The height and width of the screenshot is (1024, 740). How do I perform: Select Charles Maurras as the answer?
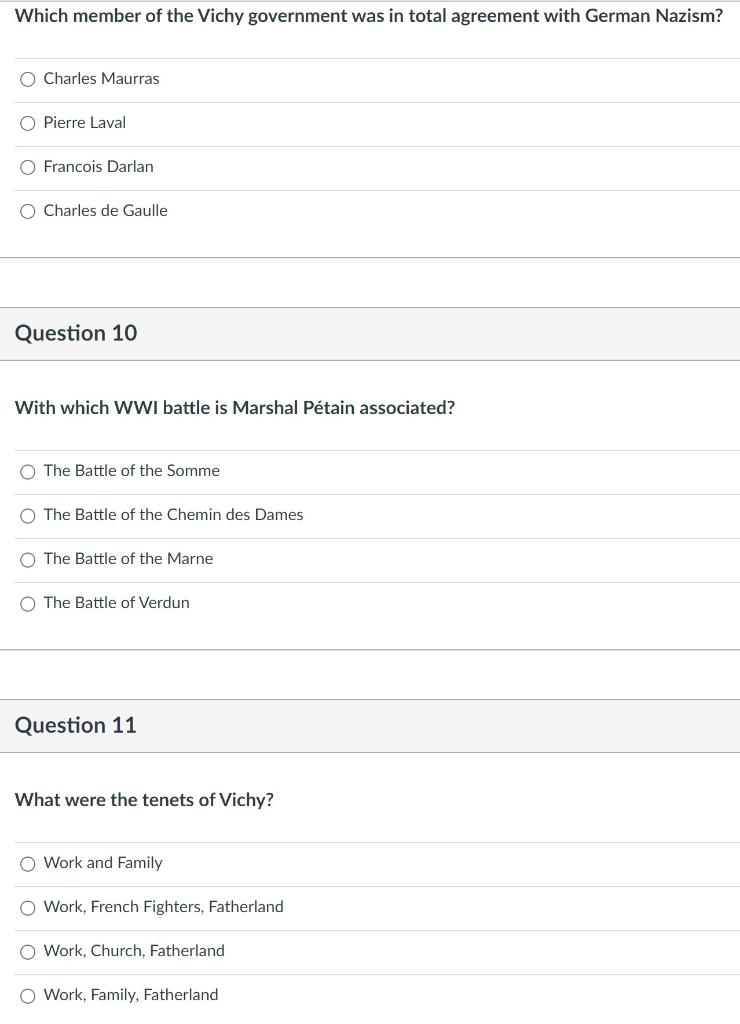coord(28,79)
